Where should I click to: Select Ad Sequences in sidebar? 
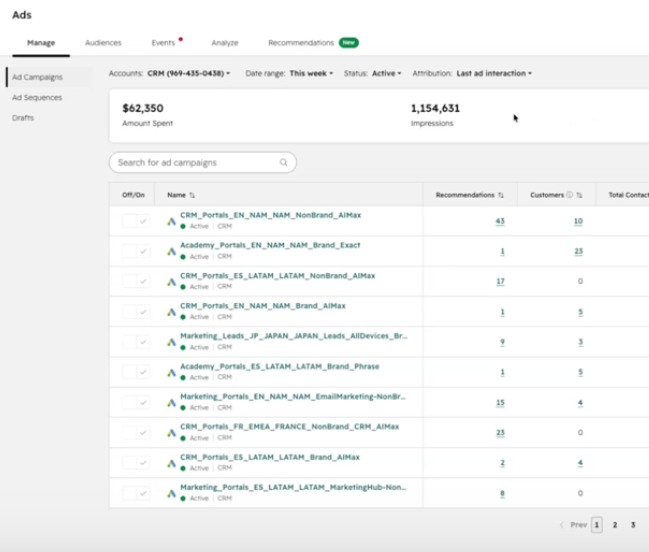coord(37,98)
